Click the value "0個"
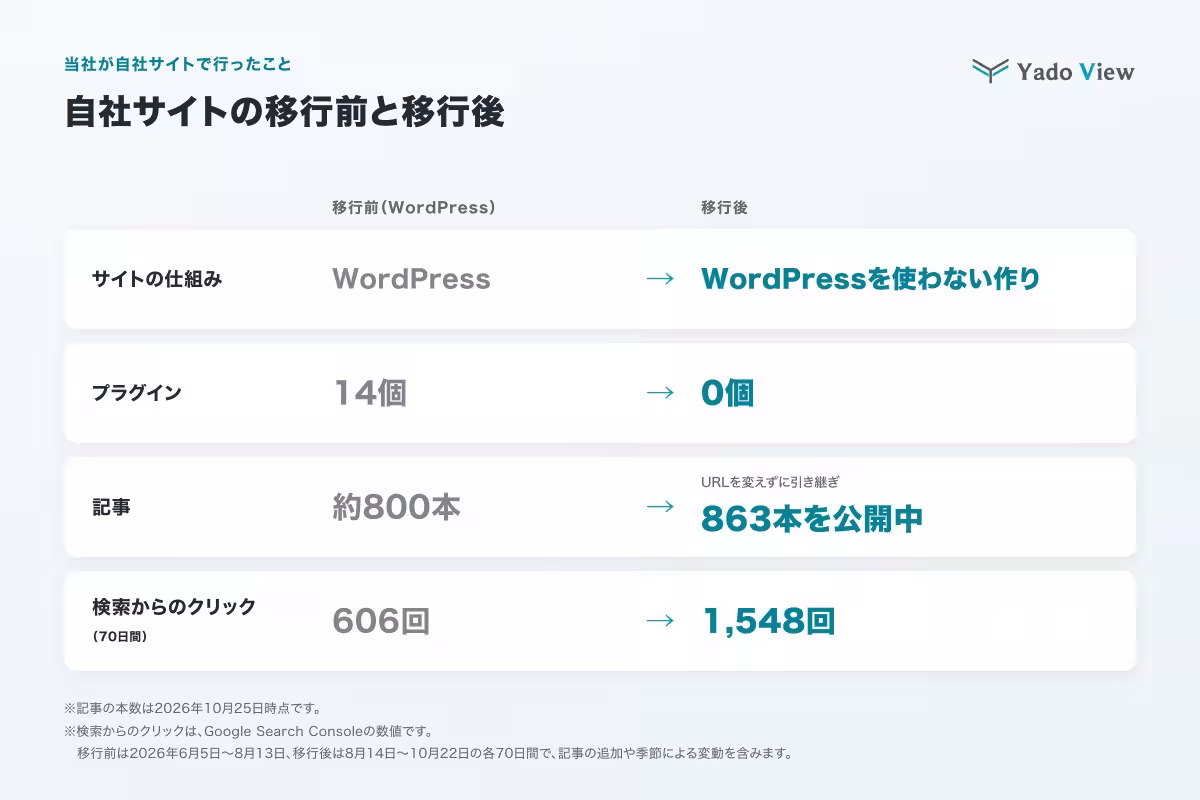This screenshot has width=1200, height=800. tap(727, 393)
